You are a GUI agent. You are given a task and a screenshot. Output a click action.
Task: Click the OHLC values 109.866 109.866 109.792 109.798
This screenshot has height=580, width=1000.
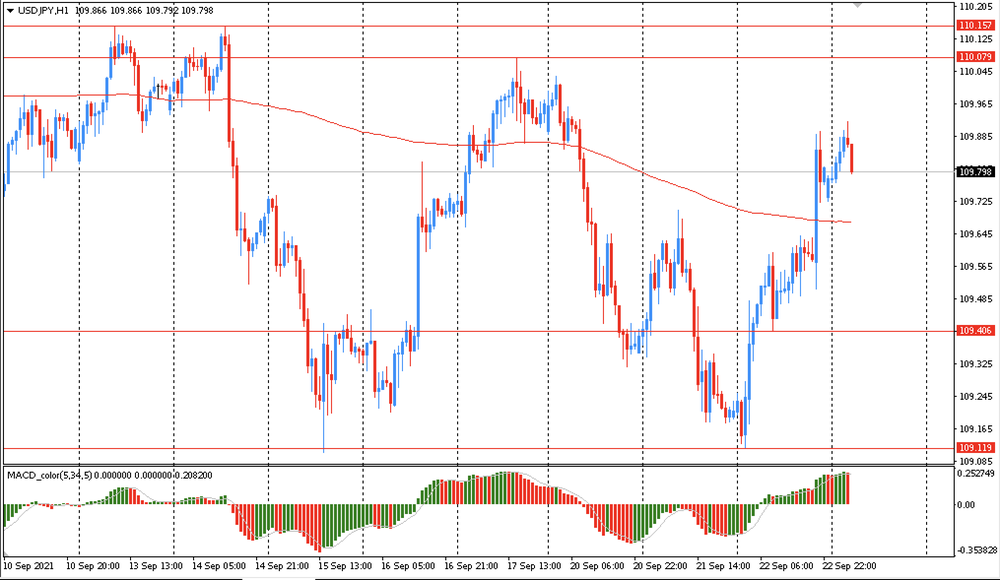[144, 11]
